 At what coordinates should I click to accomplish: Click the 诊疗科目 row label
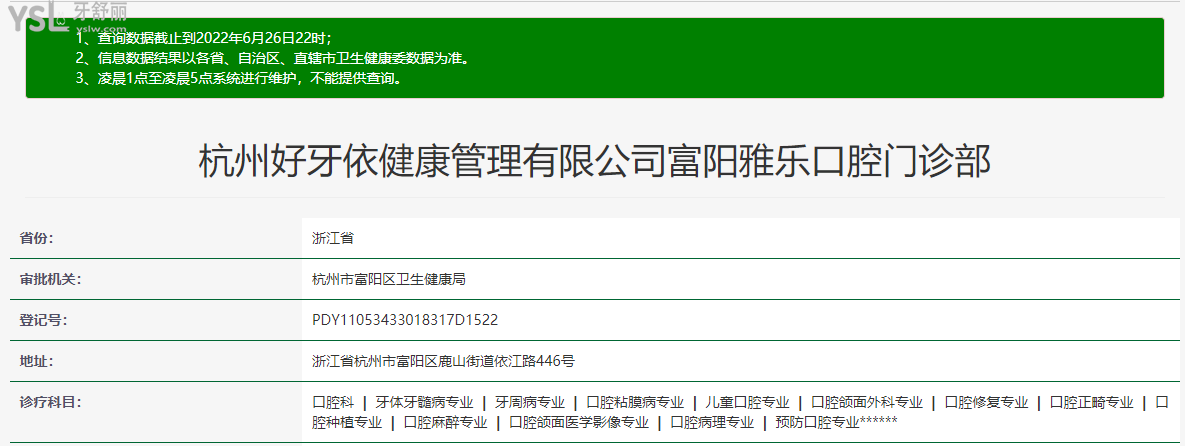tap(50, 401)
